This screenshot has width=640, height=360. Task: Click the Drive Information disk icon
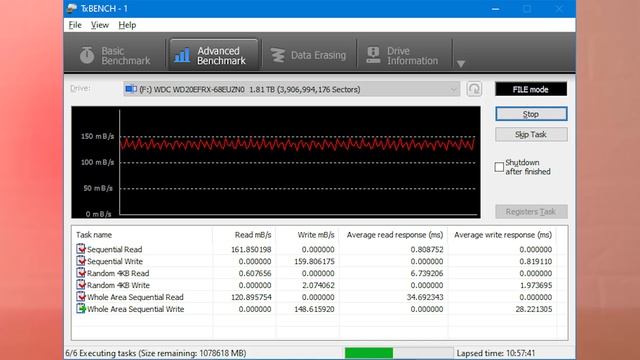pyautogui.click(x=373, y=55)
